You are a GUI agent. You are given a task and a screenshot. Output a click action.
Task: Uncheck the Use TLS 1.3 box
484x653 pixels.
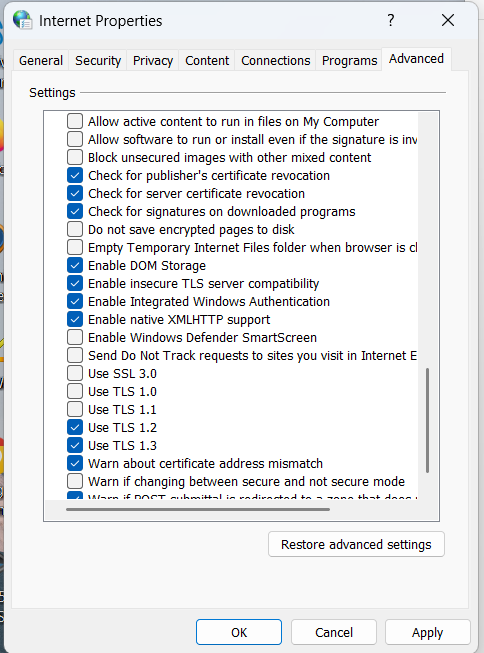tap(75, 445)
